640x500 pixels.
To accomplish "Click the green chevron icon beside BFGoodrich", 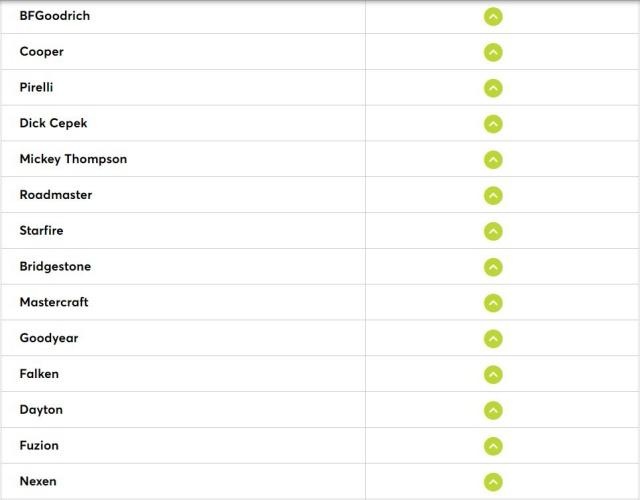I will point(493,17).
